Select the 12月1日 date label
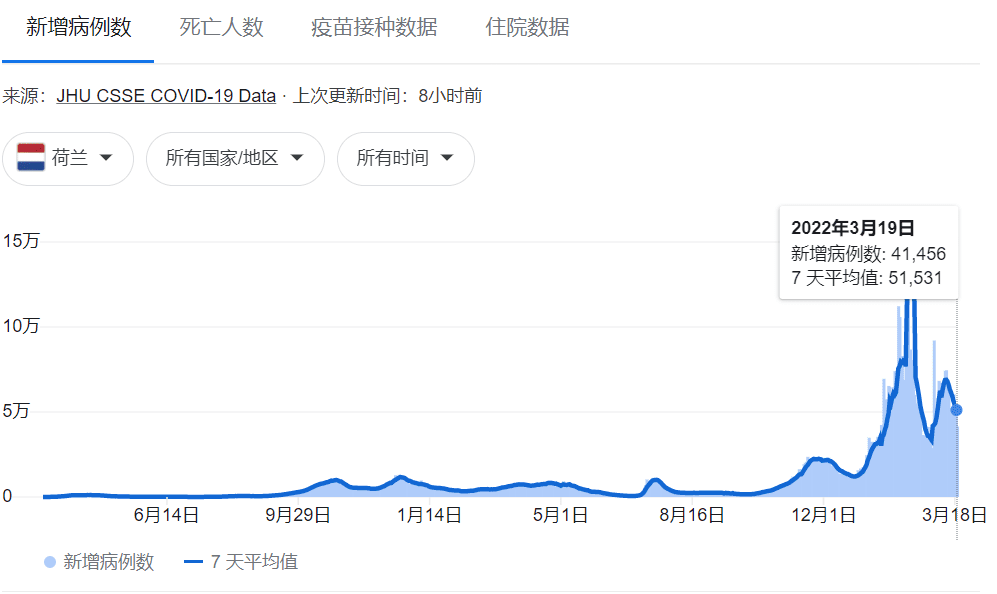This screenshot has width=997, height=594. 823,516
